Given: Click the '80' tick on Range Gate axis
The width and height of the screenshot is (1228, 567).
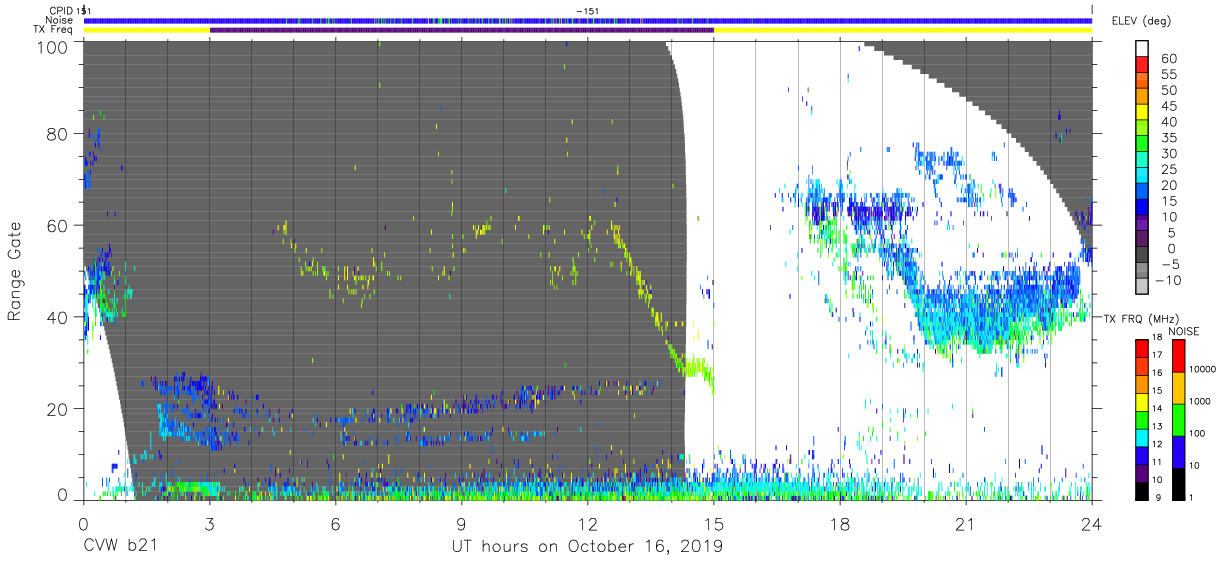Looking at the screenshot, I should (59, 134).
